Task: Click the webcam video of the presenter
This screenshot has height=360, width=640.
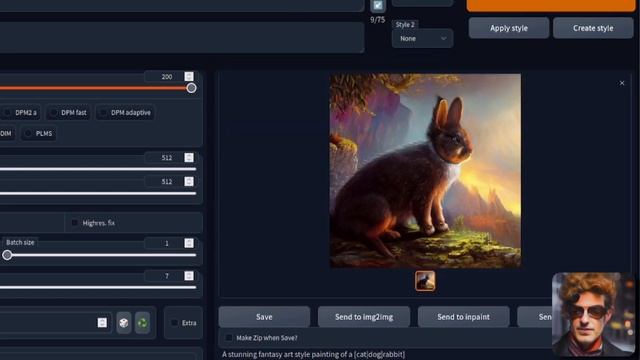Action: click(x=593, y=314)
